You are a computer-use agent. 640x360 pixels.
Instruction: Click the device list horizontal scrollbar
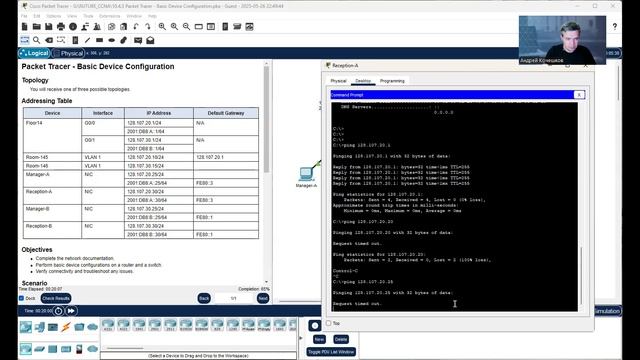[125, 348]
